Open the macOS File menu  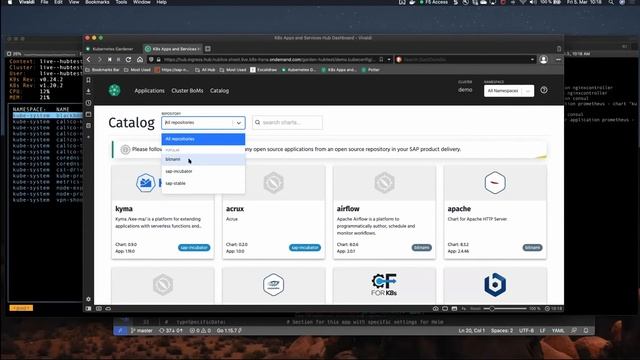[44, 2]
